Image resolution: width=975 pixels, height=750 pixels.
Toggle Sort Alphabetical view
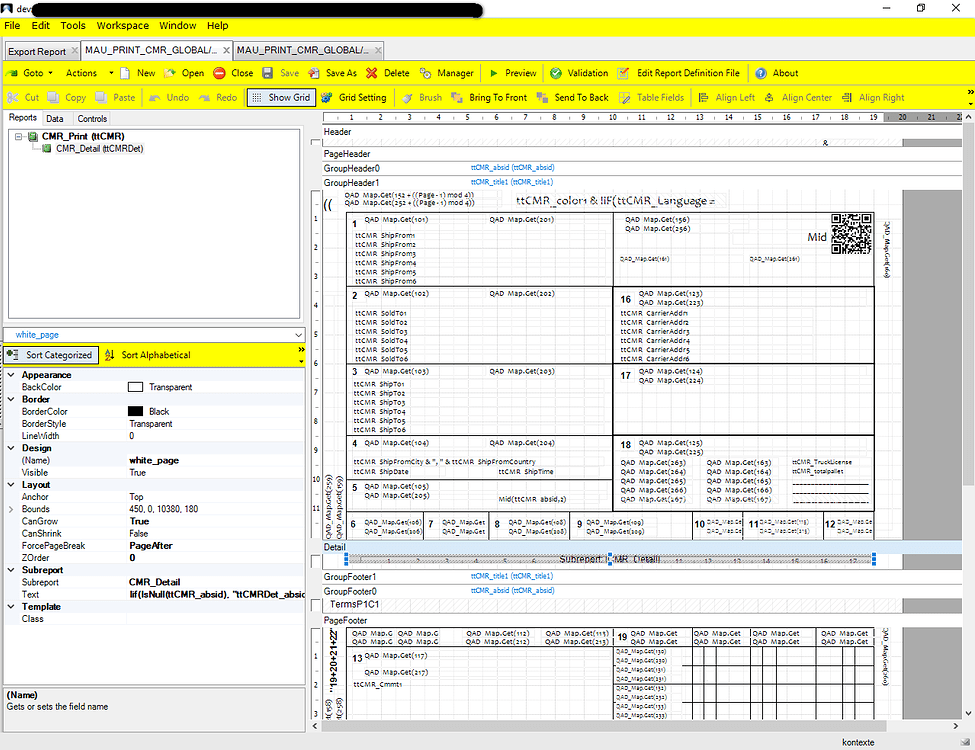pos(148,355)
